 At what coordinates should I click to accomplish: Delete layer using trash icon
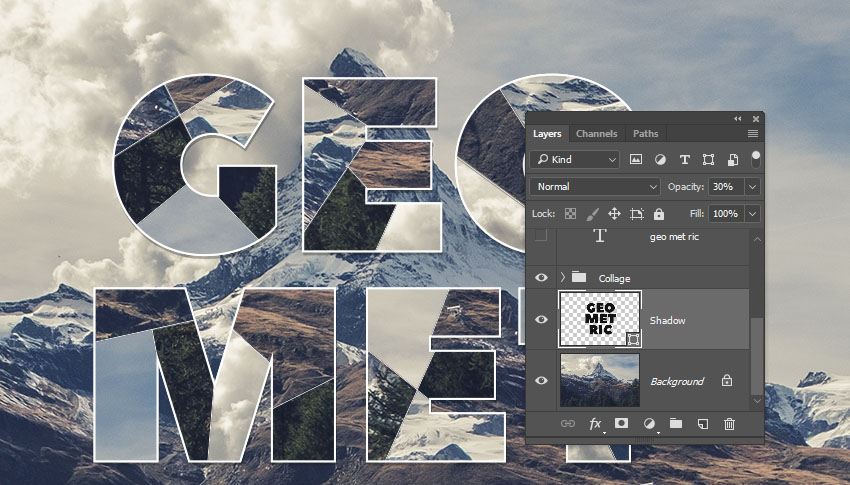(x=729, y=424)
